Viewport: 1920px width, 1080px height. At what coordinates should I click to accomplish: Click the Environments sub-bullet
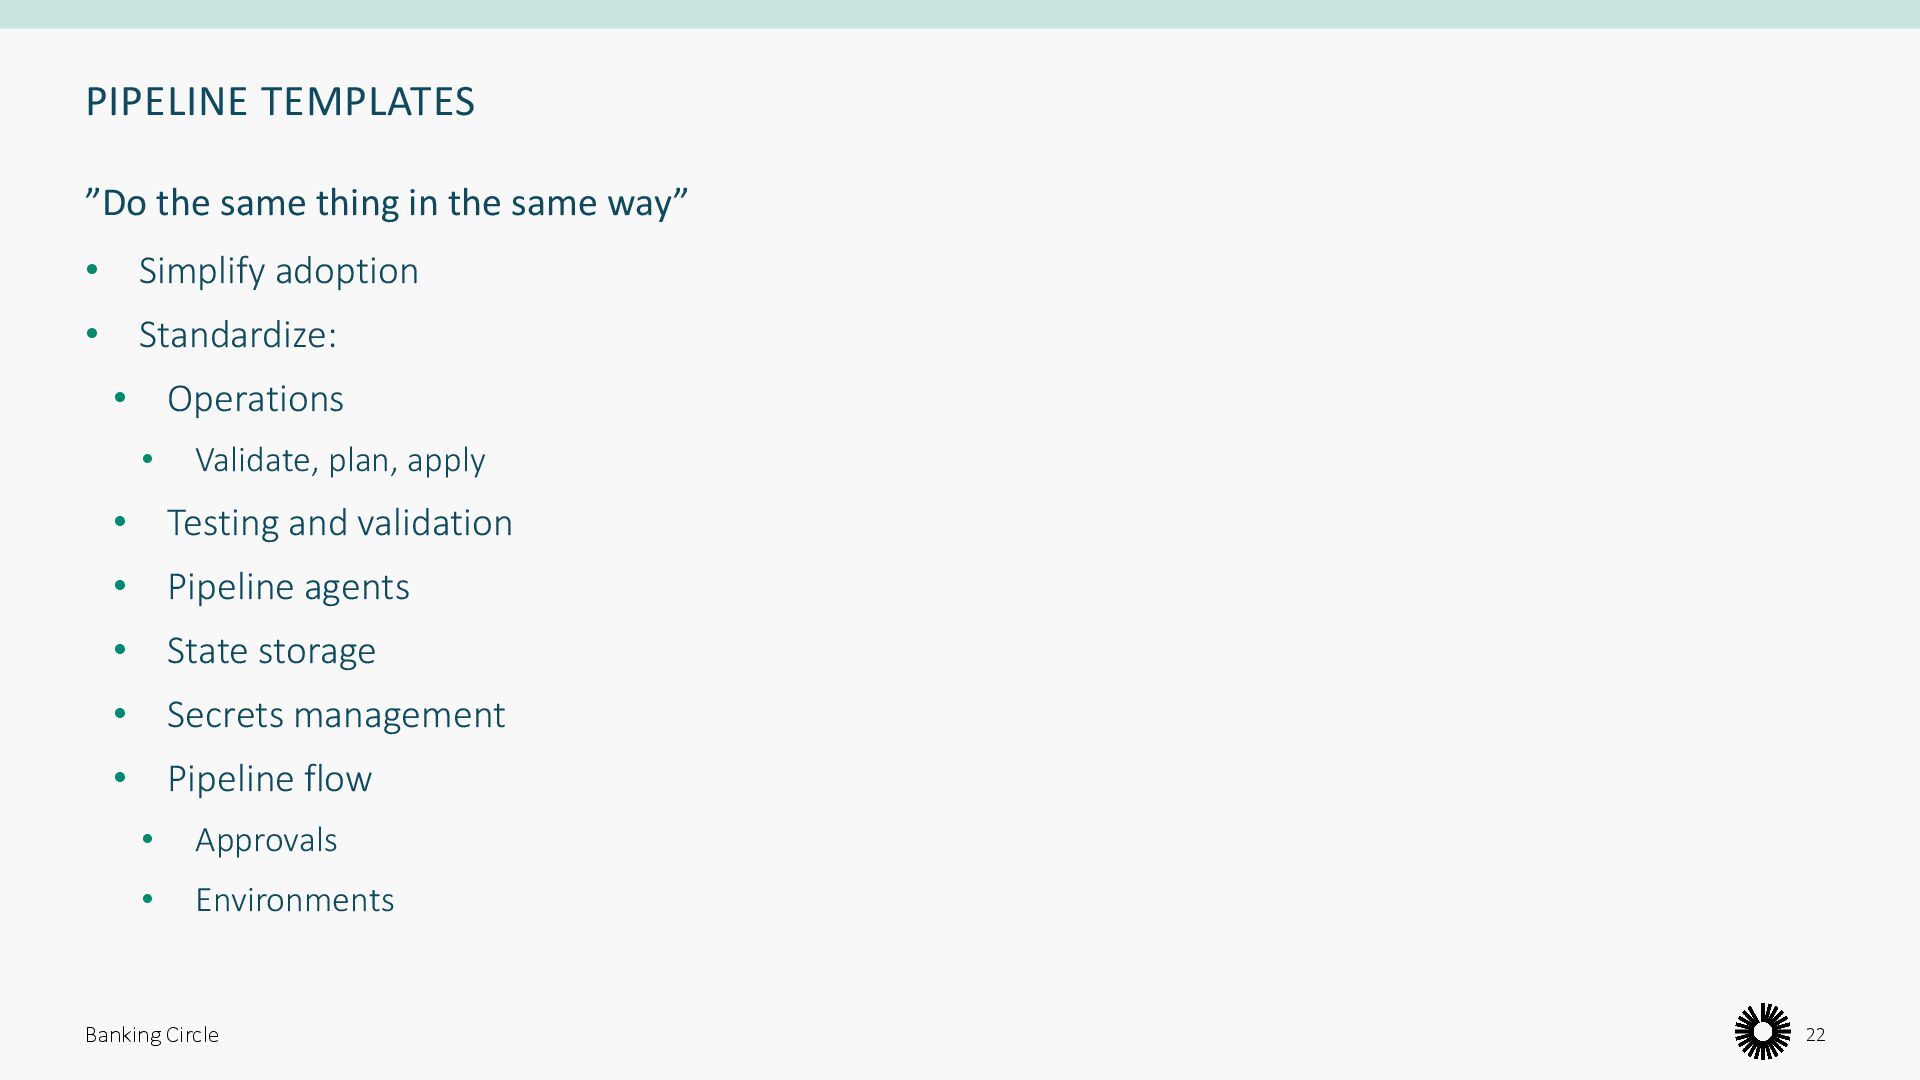pos(294,900)
